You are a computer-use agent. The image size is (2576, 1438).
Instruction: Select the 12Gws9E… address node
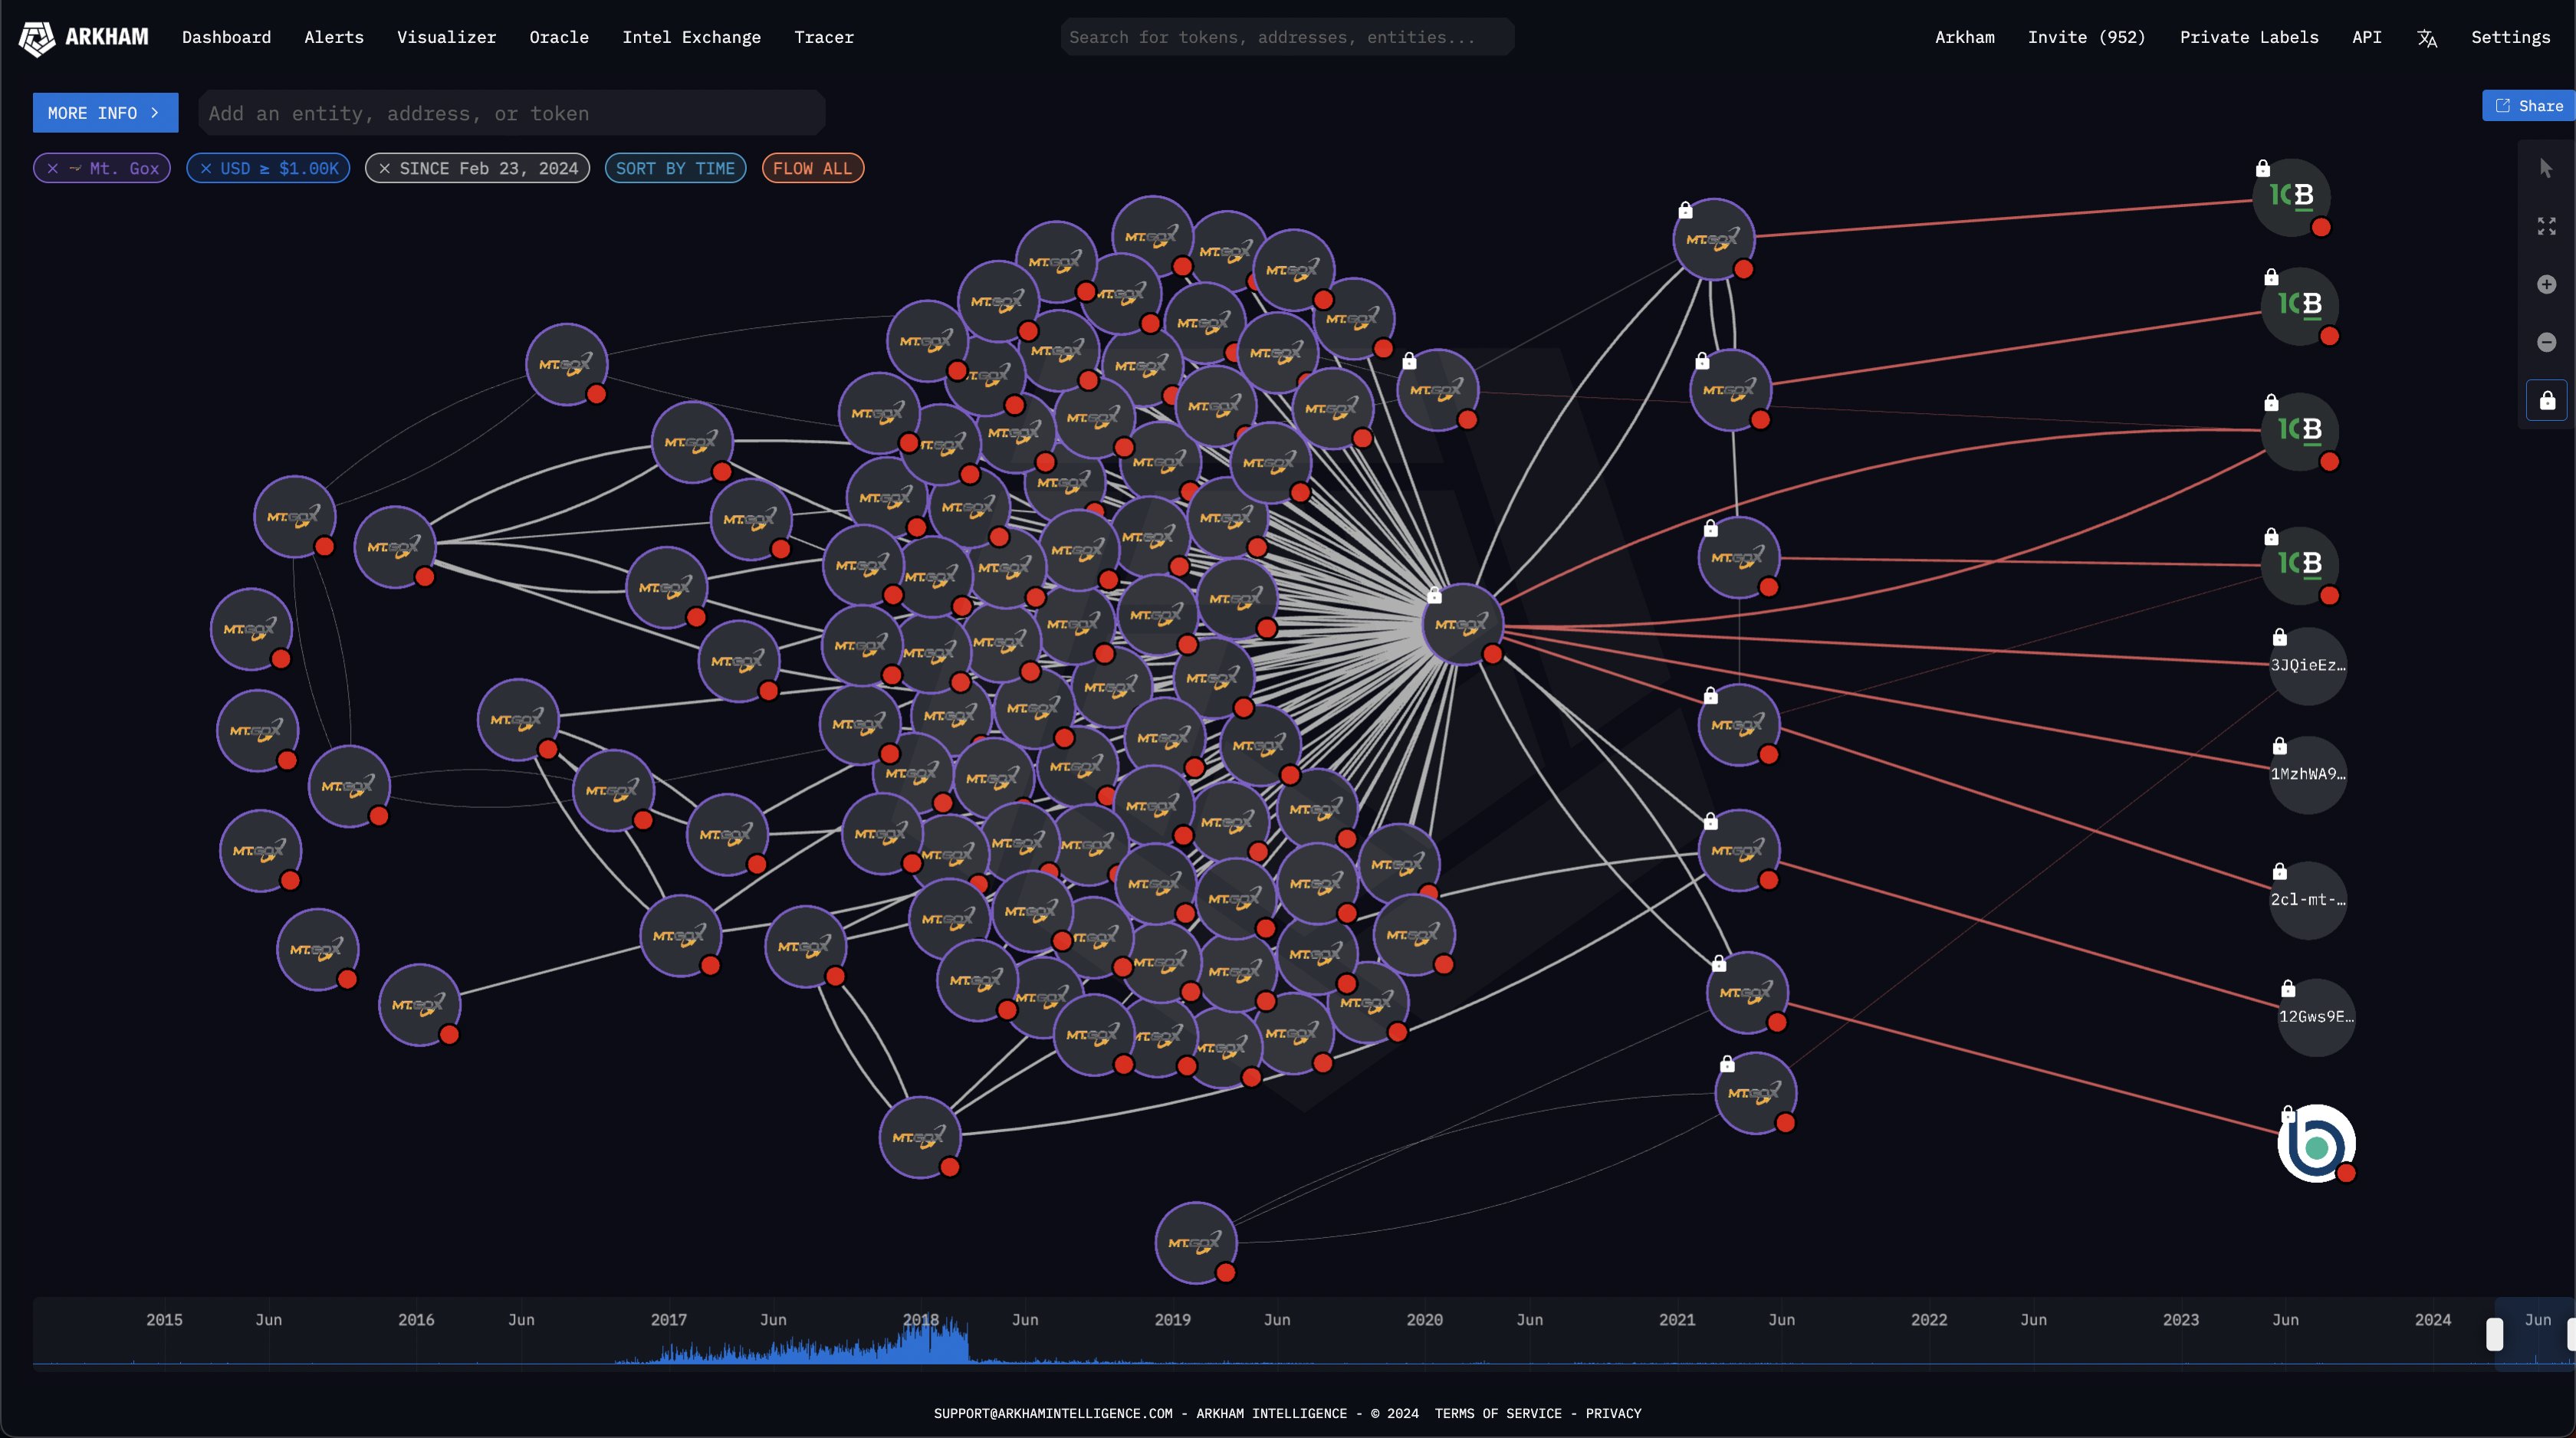coord(2316,1017)
